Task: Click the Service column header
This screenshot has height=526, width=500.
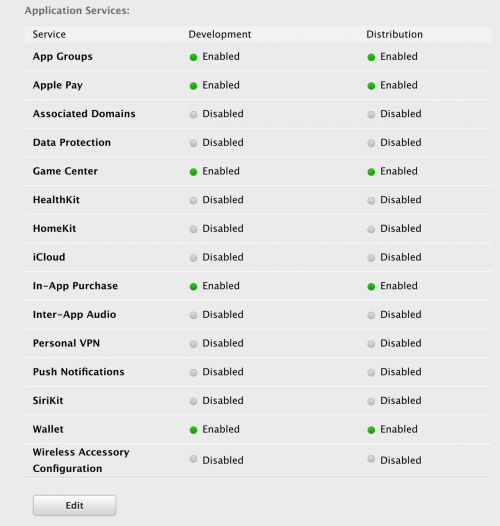Action: (49, 34)
